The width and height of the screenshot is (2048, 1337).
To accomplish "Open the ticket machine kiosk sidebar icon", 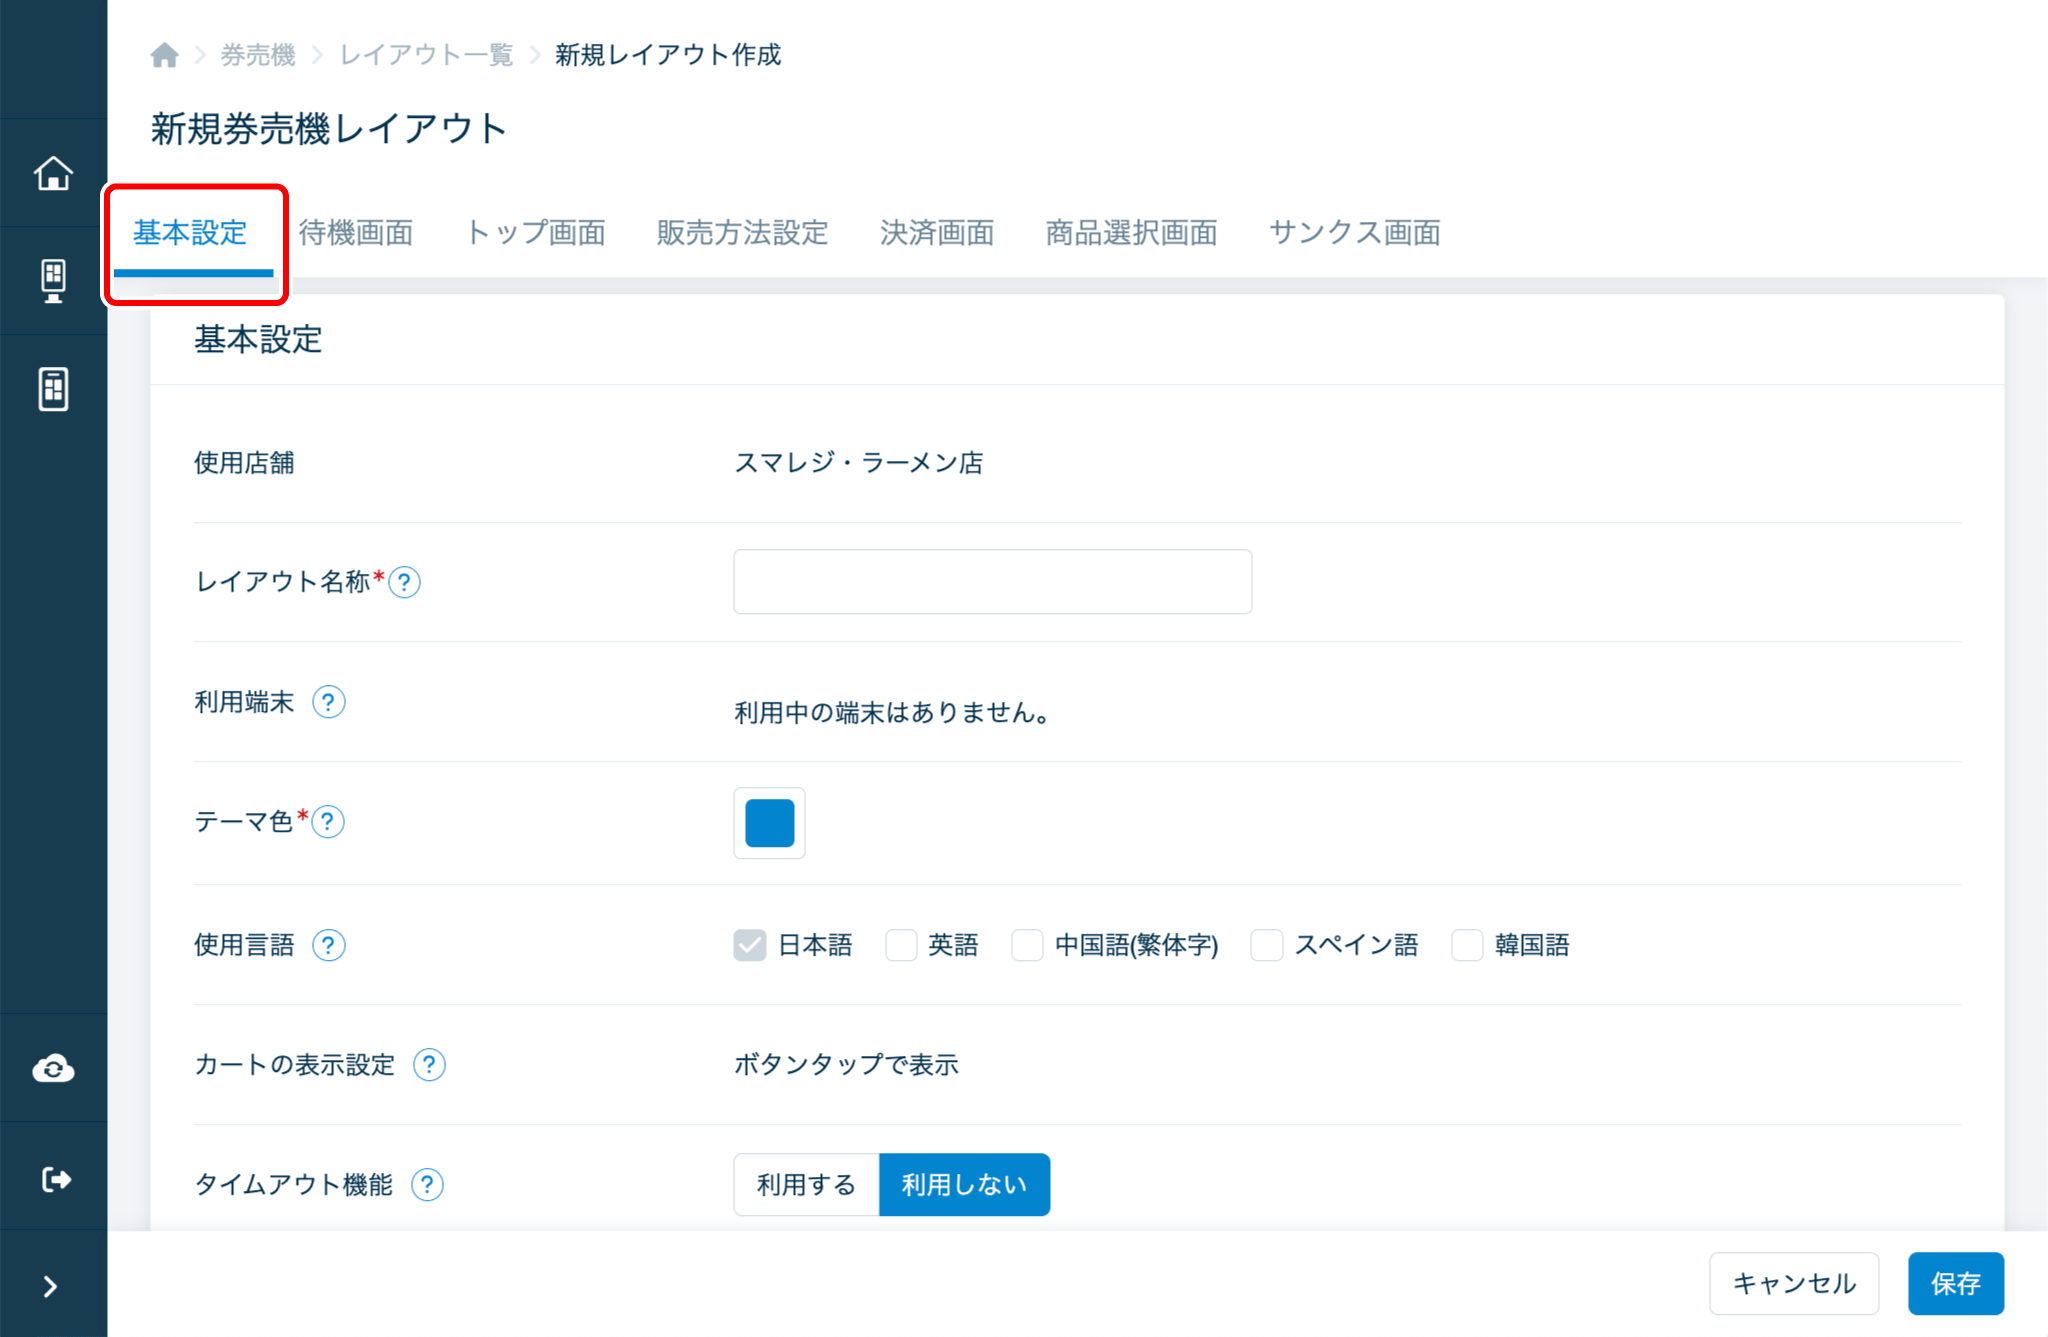I will point(53,281).
